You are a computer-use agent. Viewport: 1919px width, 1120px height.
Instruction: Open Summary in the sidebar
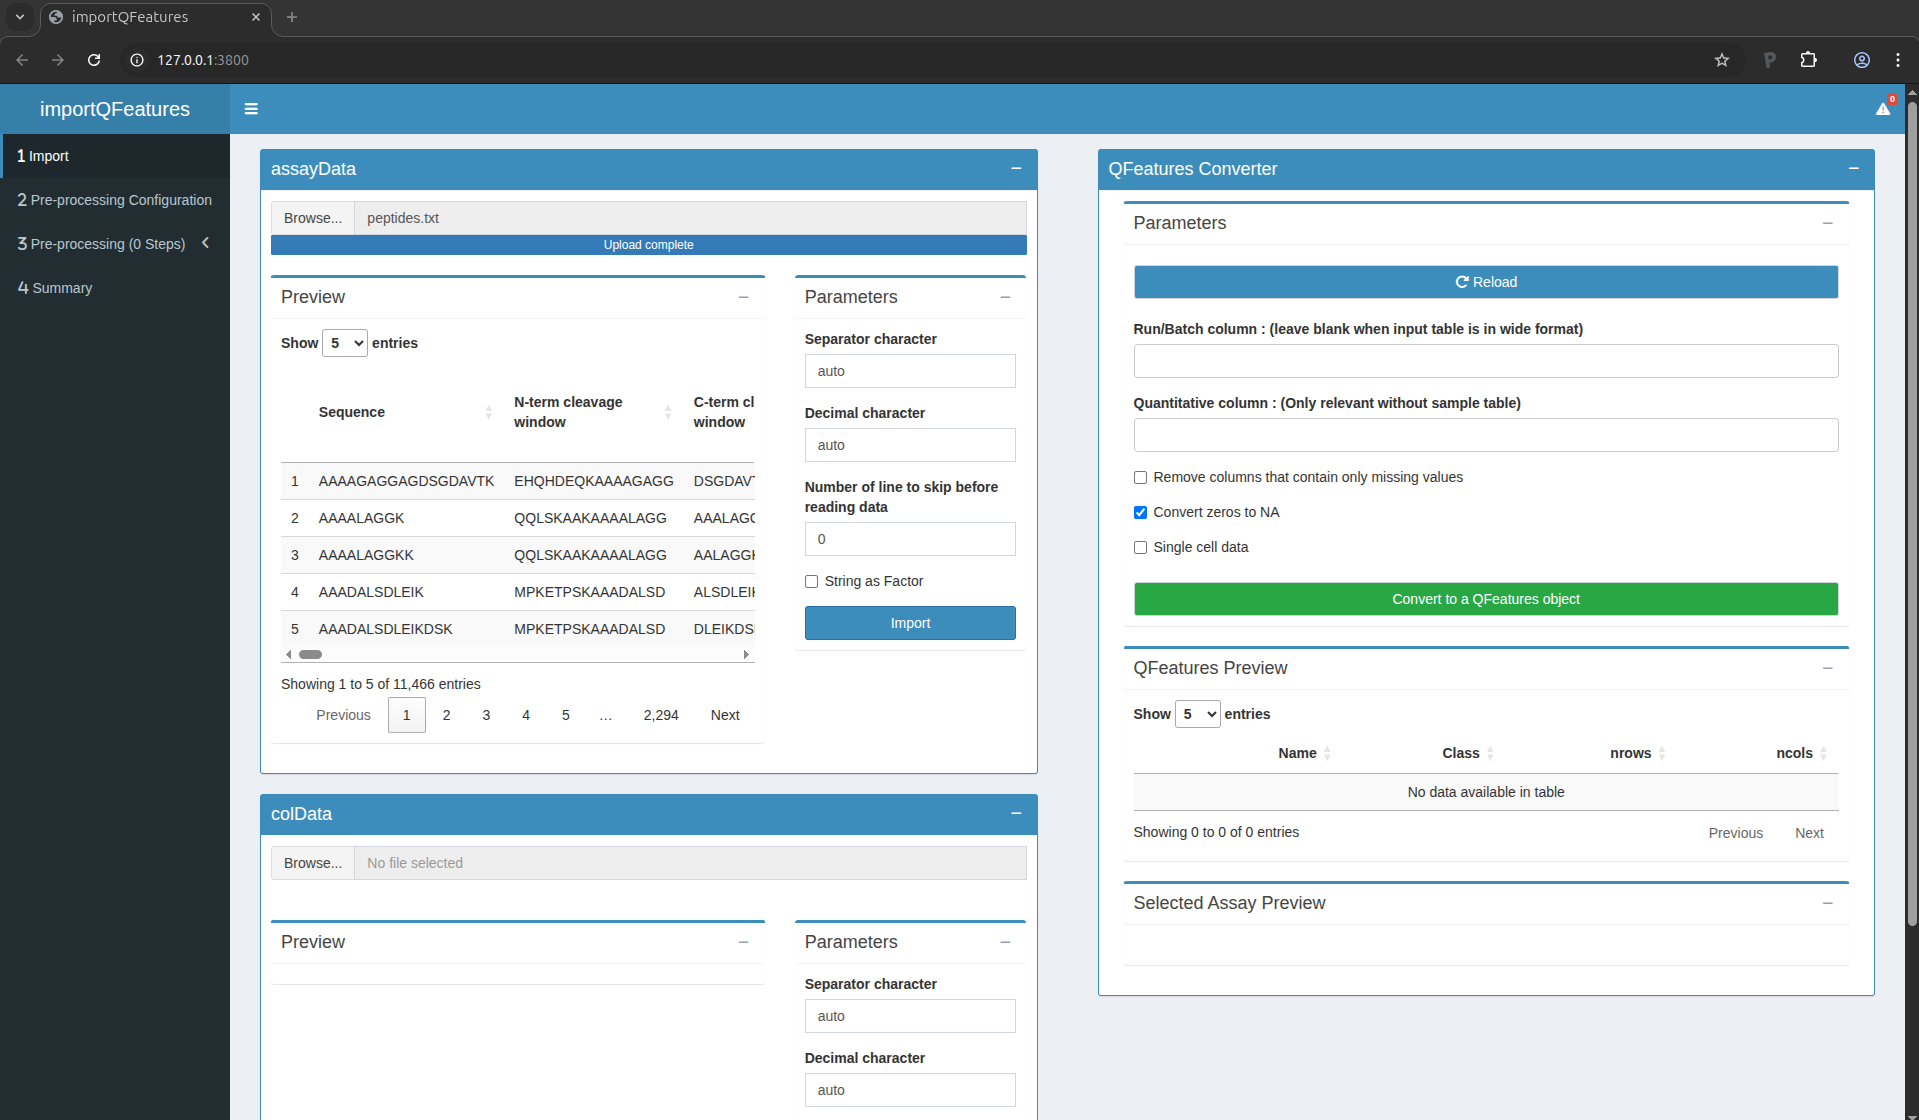point(115,288)
